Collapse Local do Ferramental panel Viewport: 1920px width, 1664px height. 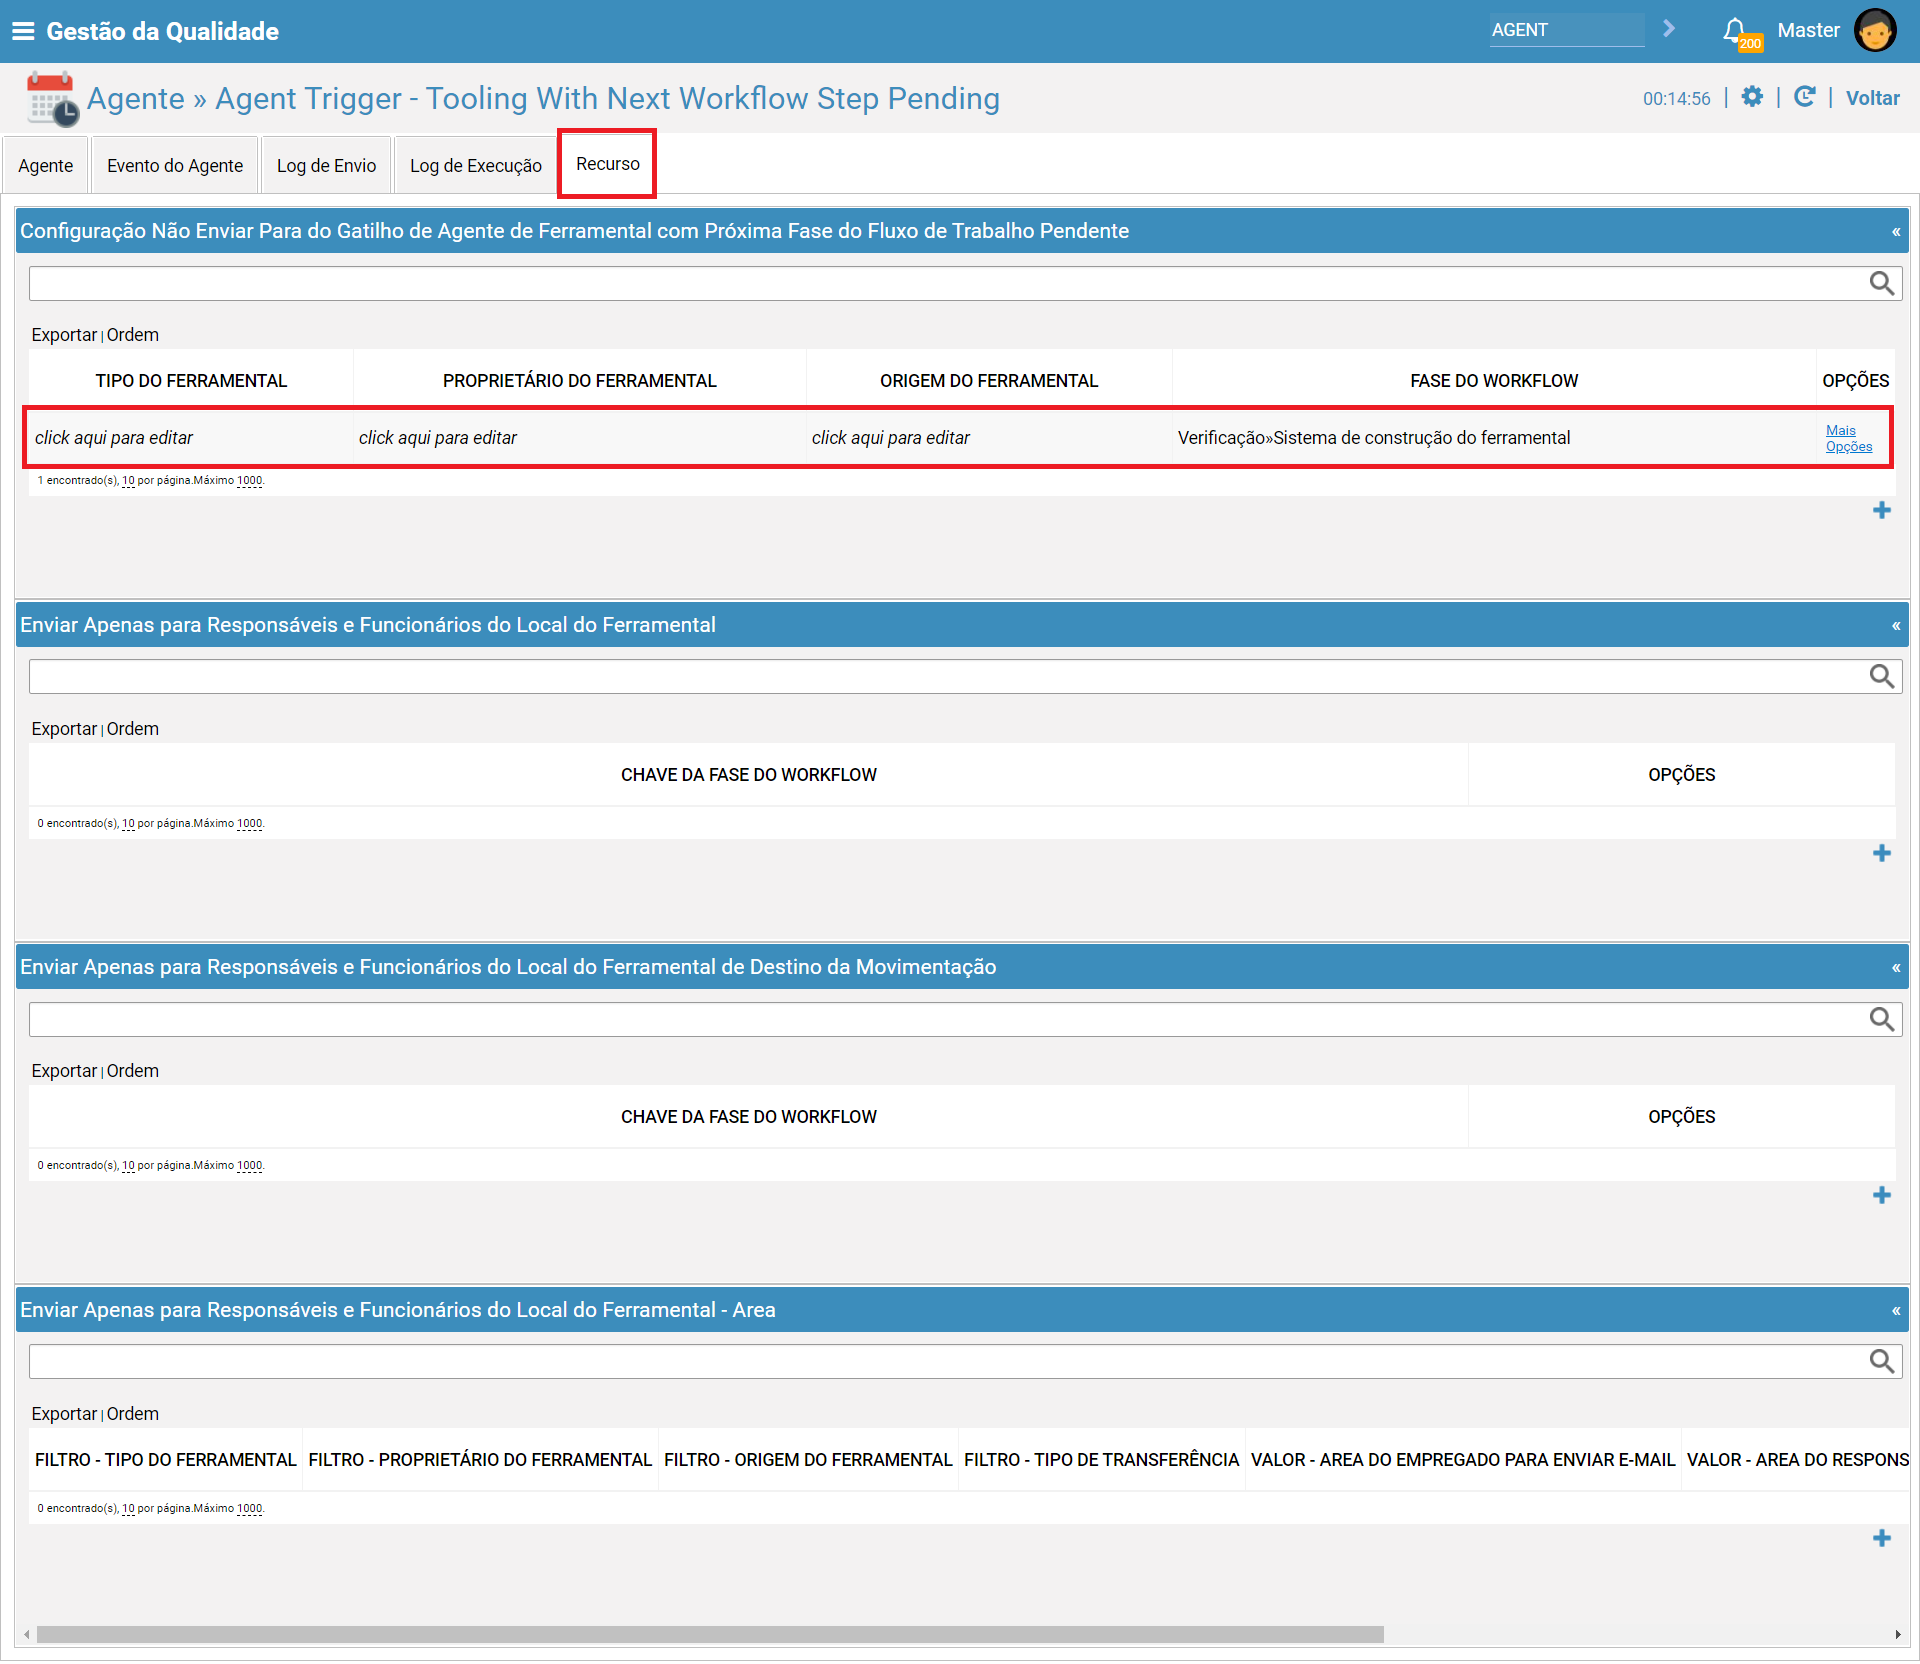click(x=1896, y=626)
